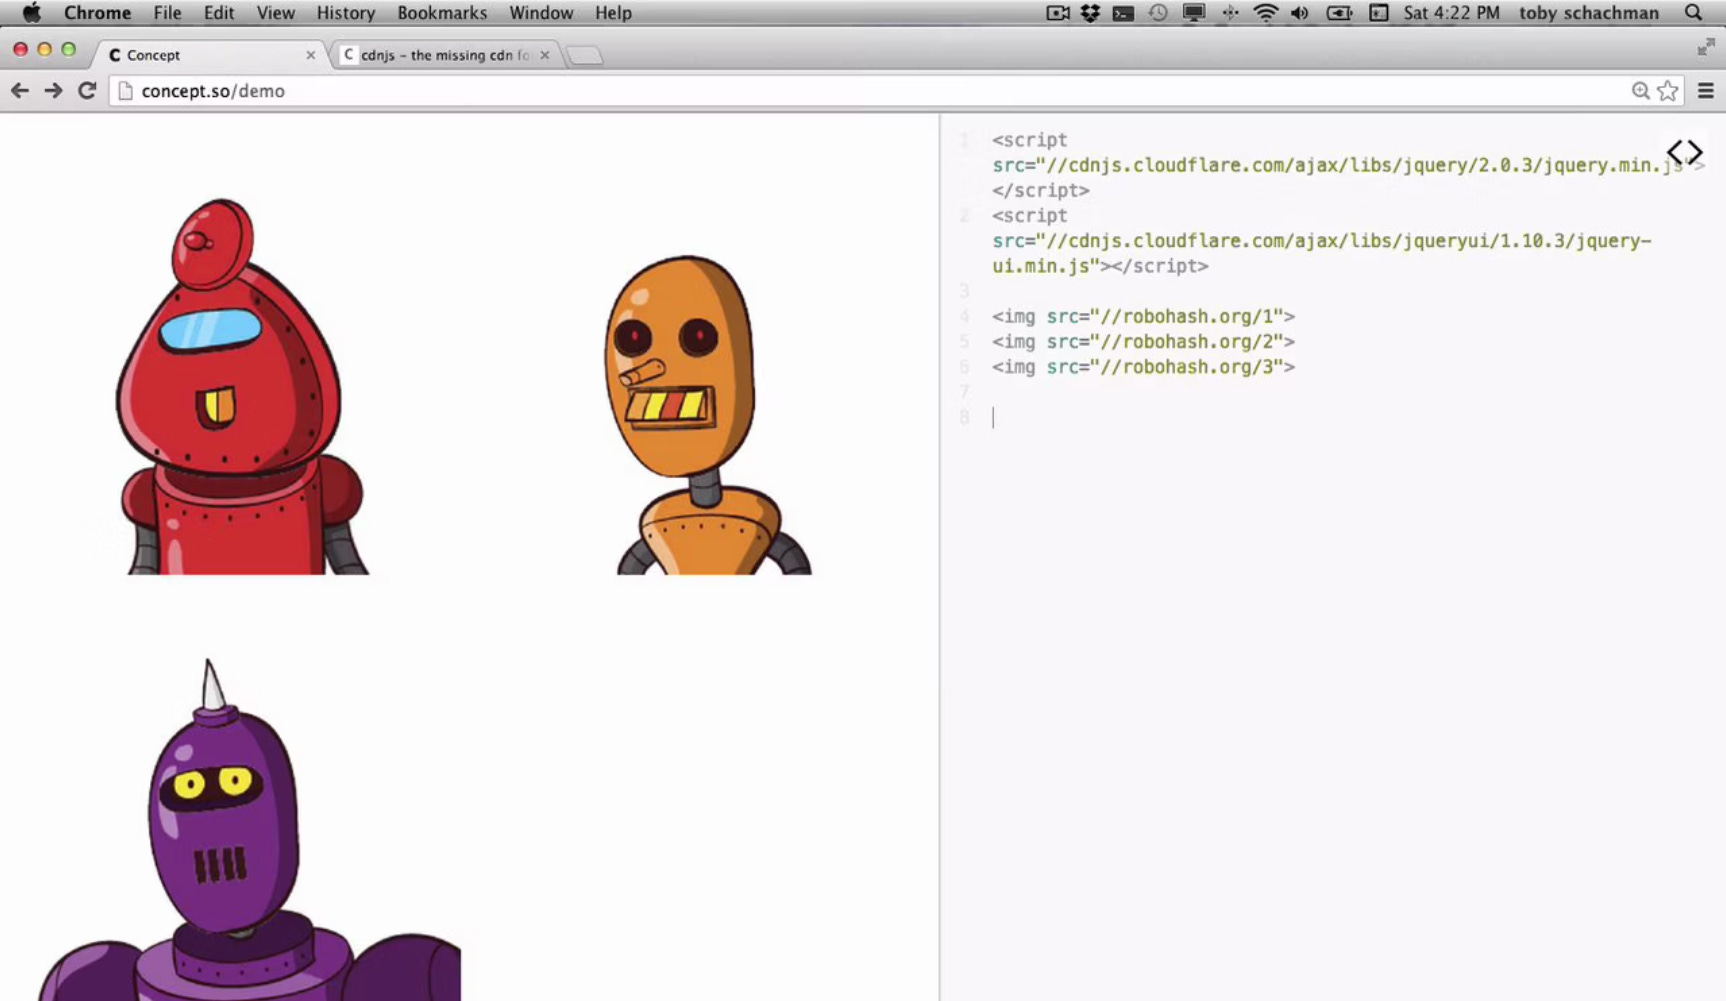1726x1001 pixels.
Task: Open the Wi-Fi status menu
Action: click(x=1265, y=13)
